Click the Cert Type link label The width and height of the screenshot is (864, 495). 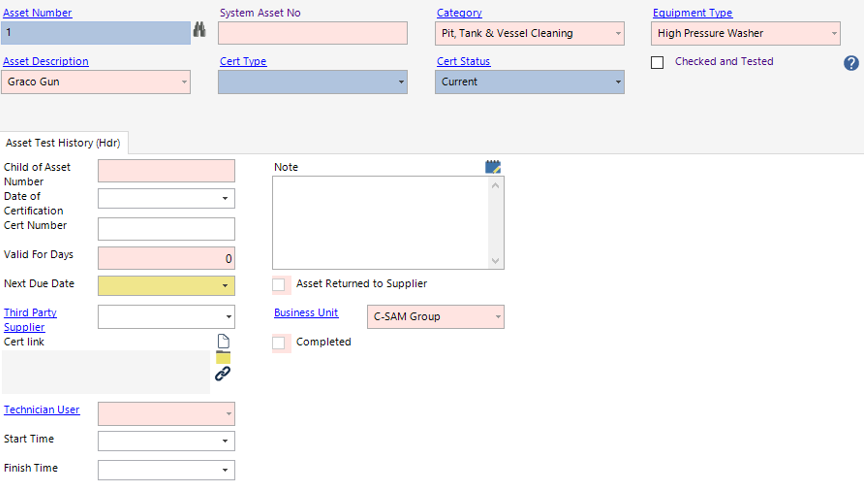click(x=243, y=61)
